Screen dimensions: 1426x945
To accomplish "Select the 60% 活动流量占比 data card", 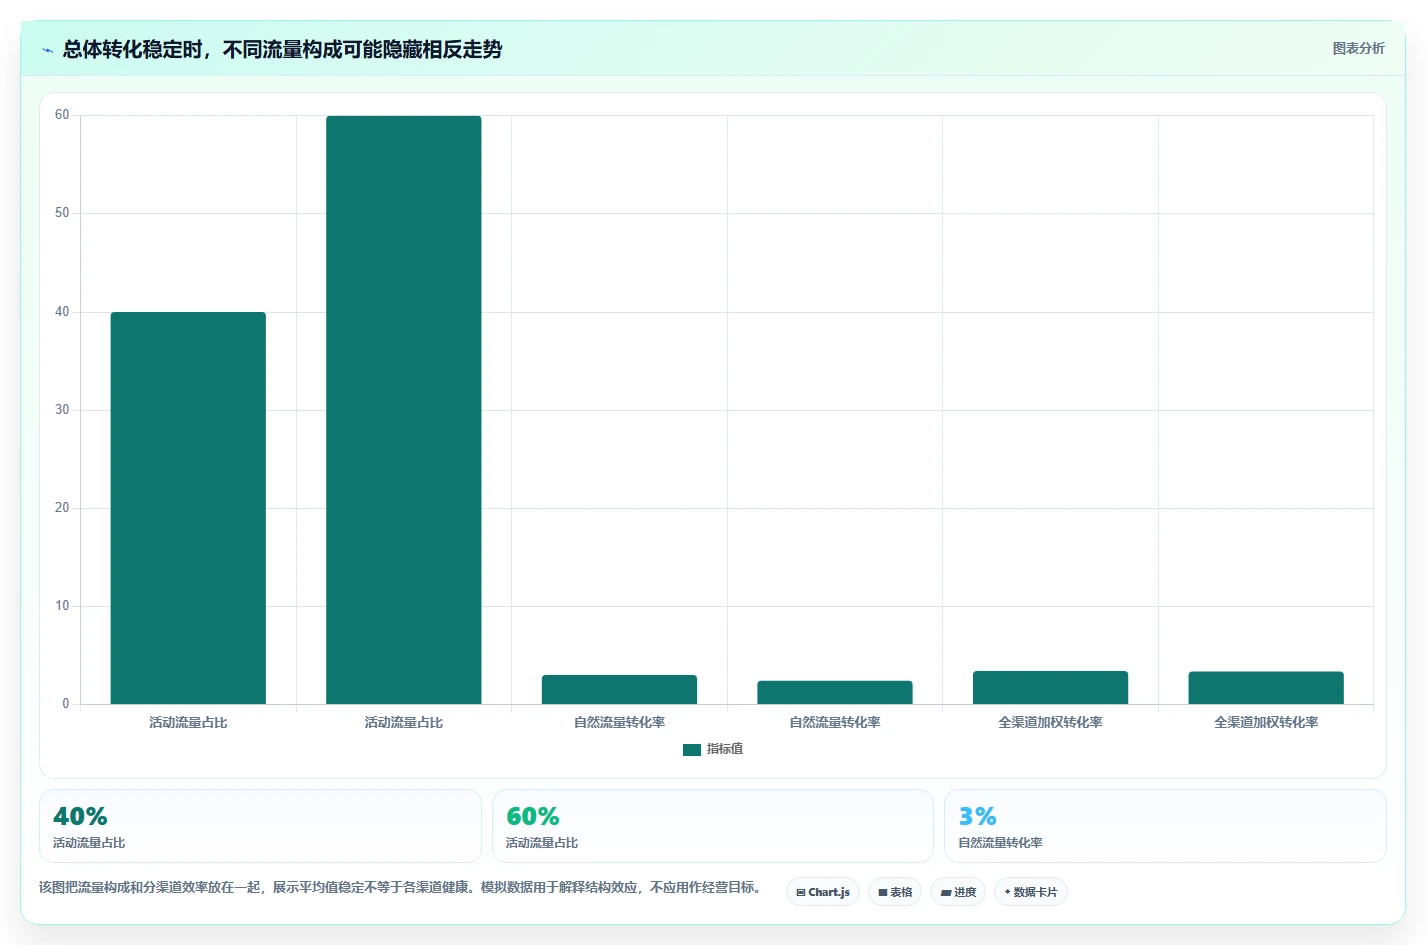I will tap(712, 826).
